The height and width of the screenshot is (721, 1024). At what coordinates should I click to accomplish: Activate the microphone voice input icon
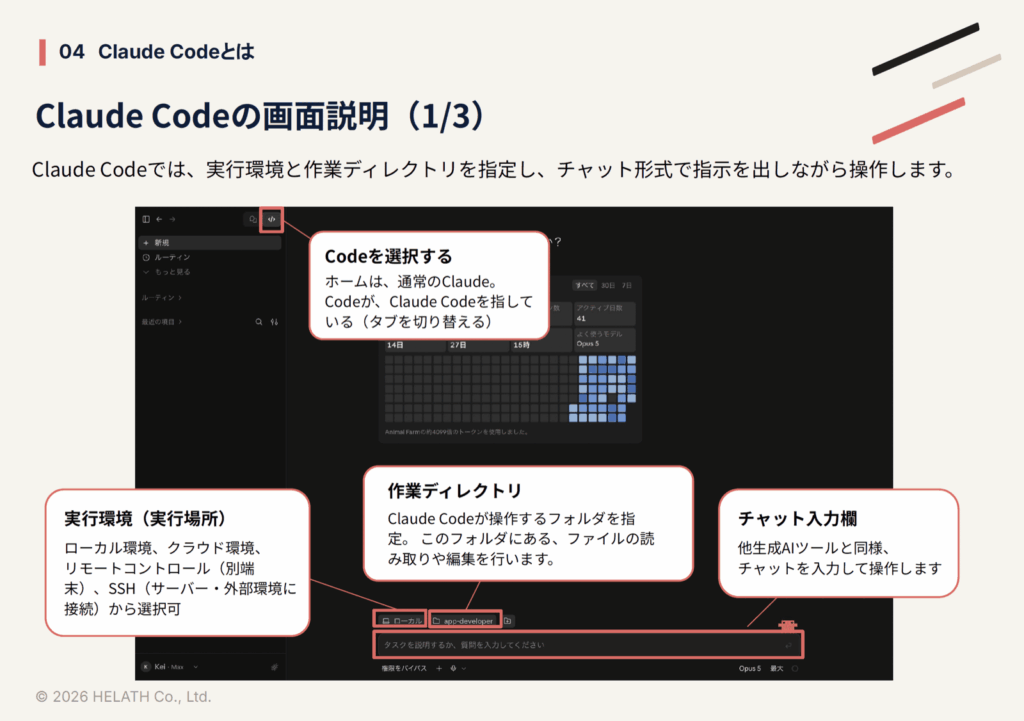[x=453, y=669]
